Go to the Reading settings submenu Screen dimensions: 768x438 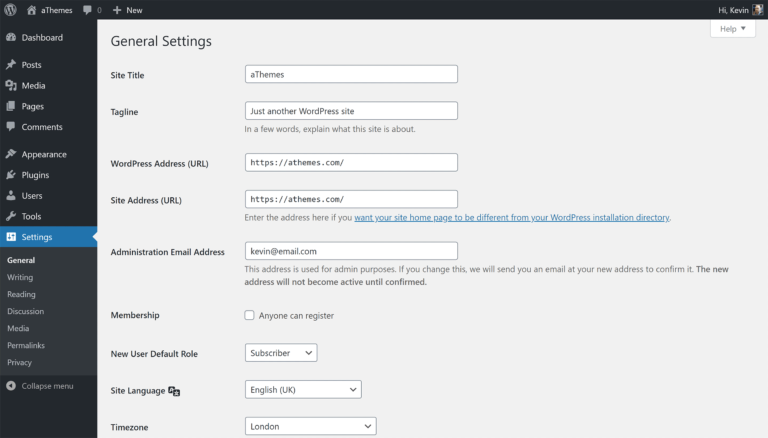pyautogui.click(x=21, y=294)
